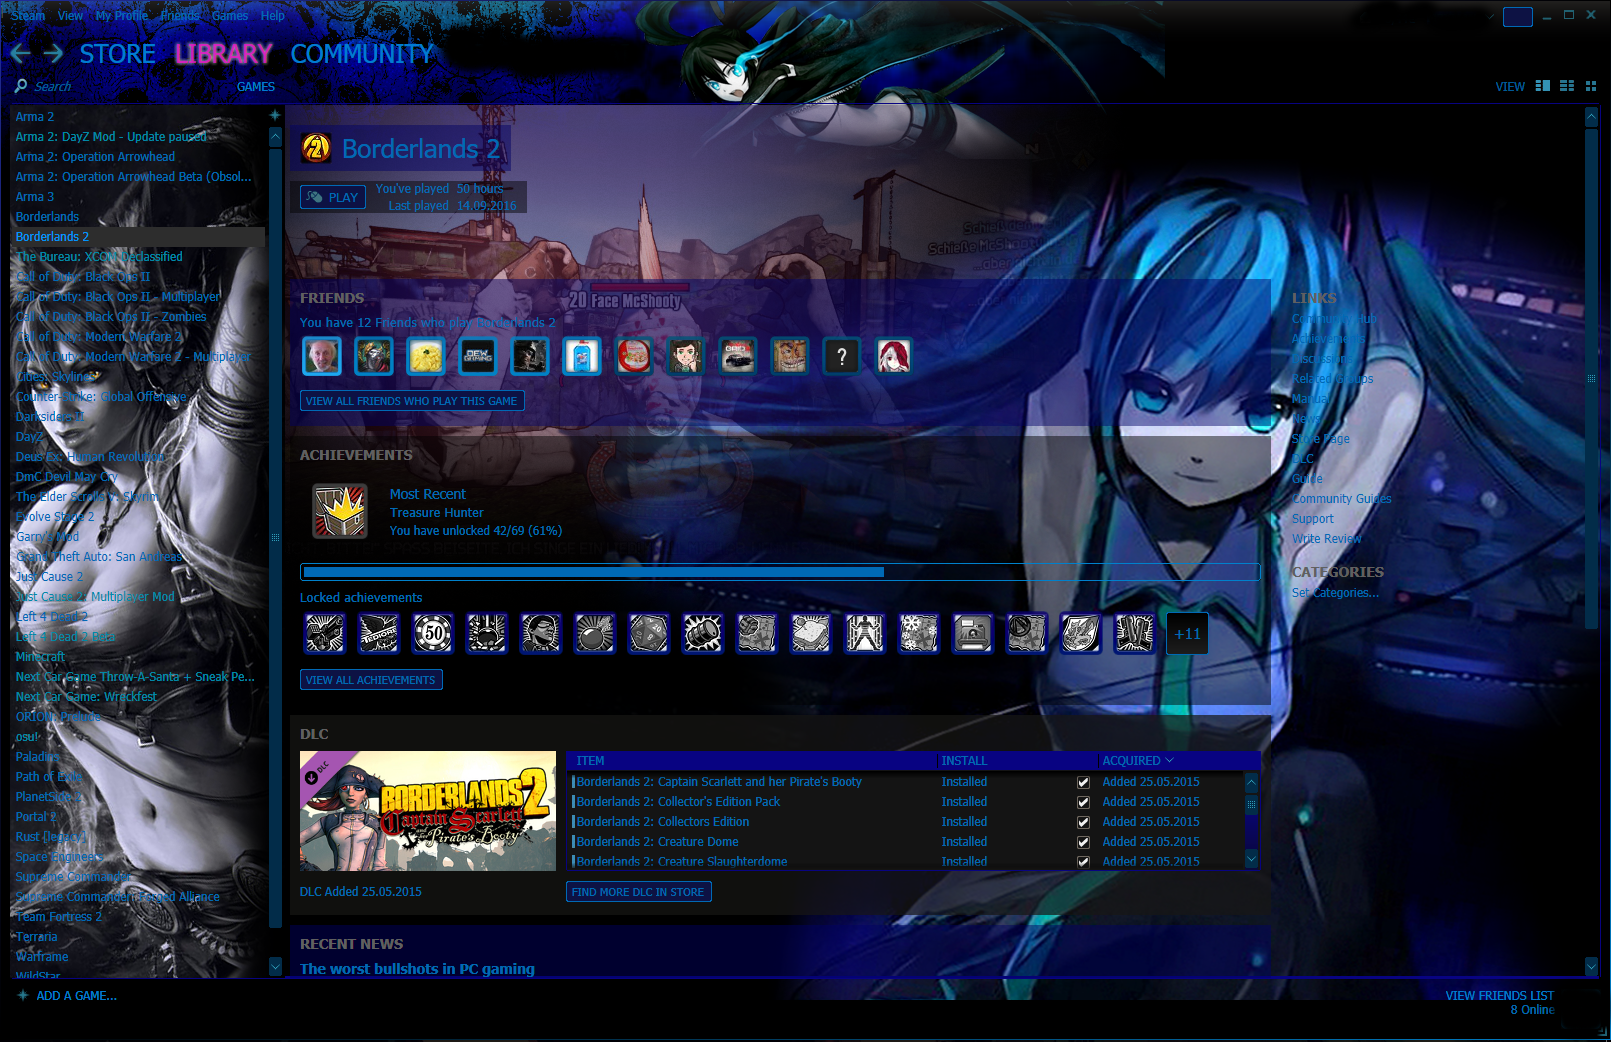Image resolution: width=1611 pixels, height=1042 pixels.
Task: Switch to detail view layout
Action: [1543, 86]
